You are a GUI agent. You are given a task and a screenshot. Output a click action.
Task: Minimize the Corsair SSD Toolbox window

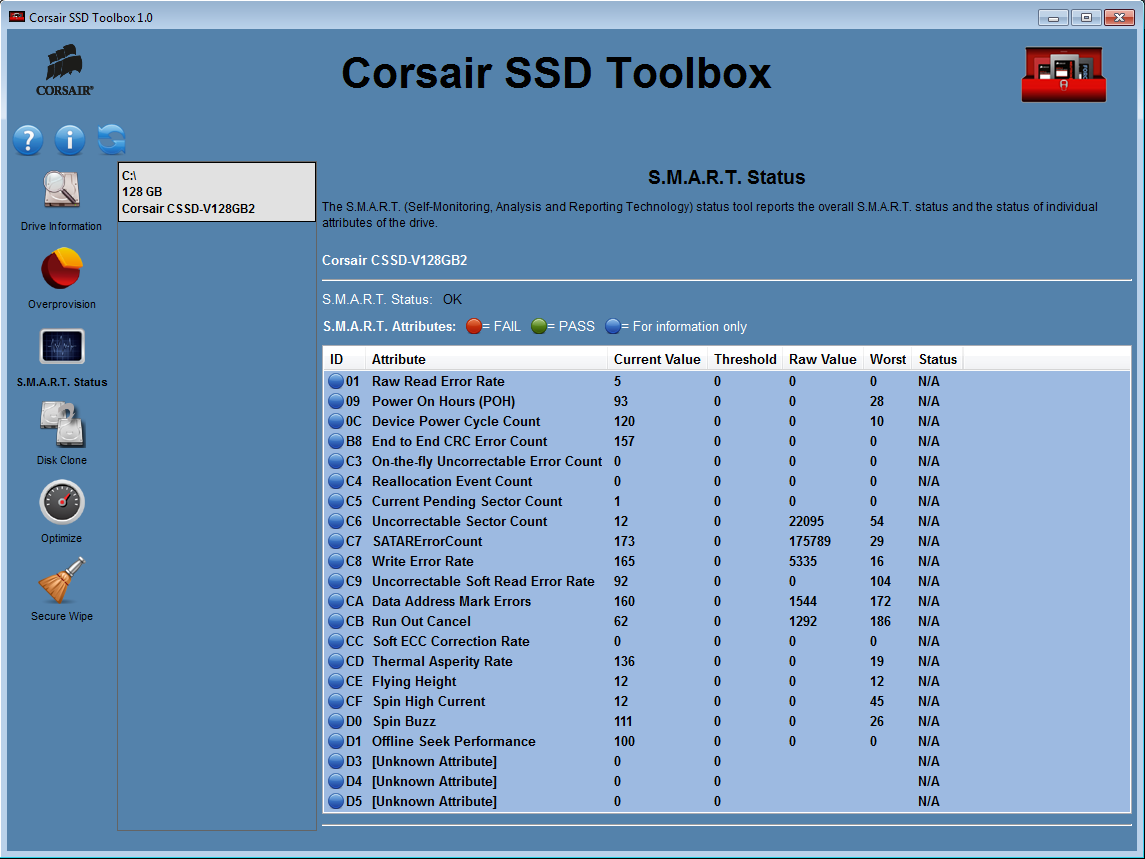point(1053,18)
